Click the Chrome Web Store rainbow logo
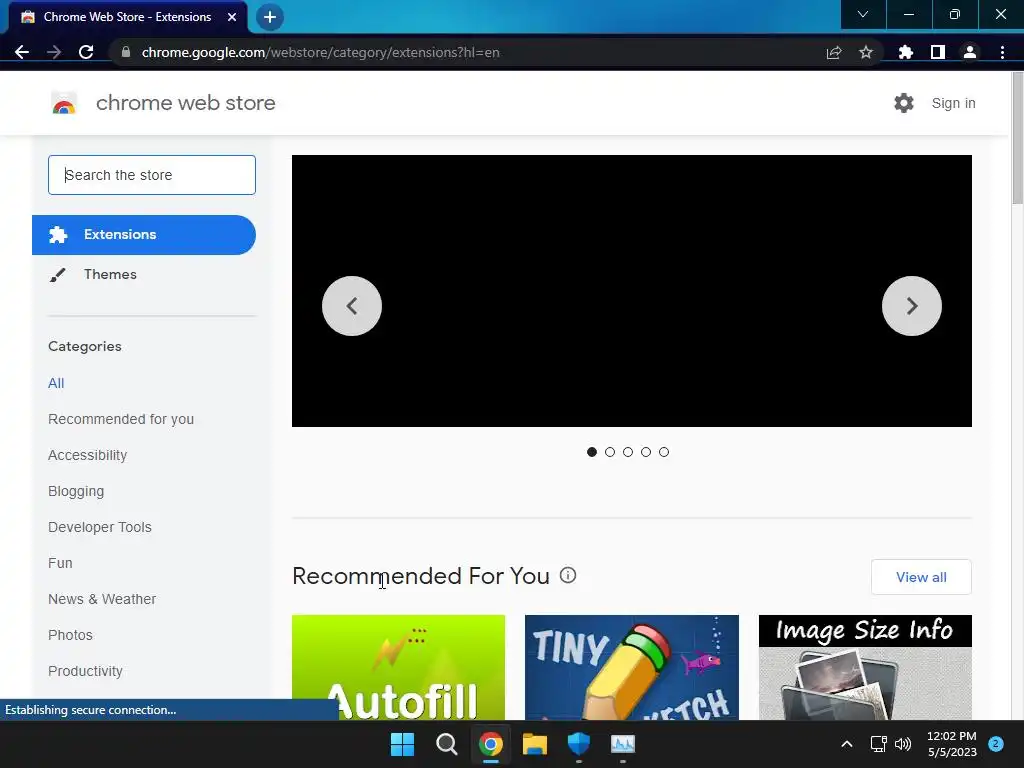Viewport: 1024px width, 768px height. pyautogui.click(x=64, y=103)
